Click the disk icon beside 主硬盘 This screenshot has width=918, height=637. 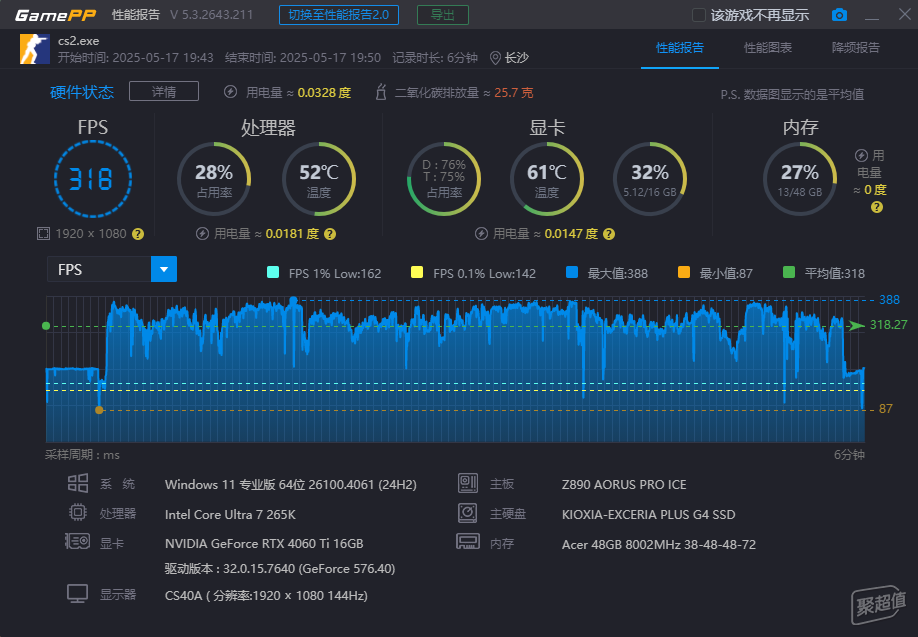468,513
